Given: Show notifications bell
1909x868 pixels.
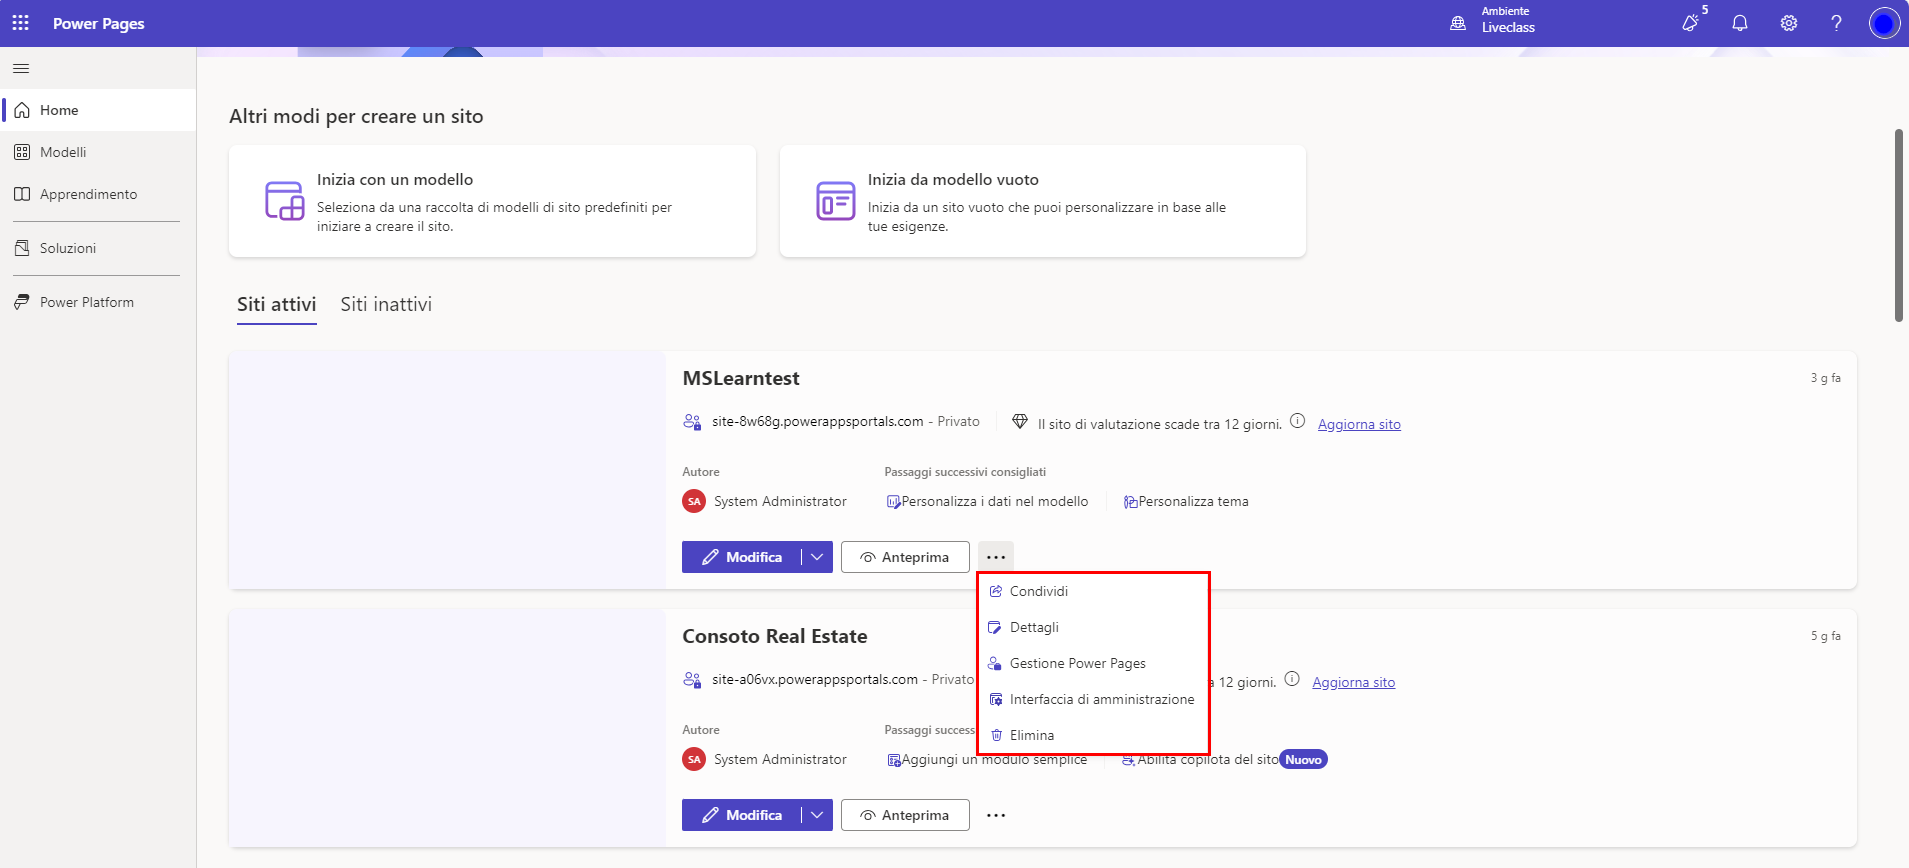Looking at the screenshot, I should point(1740,23).
